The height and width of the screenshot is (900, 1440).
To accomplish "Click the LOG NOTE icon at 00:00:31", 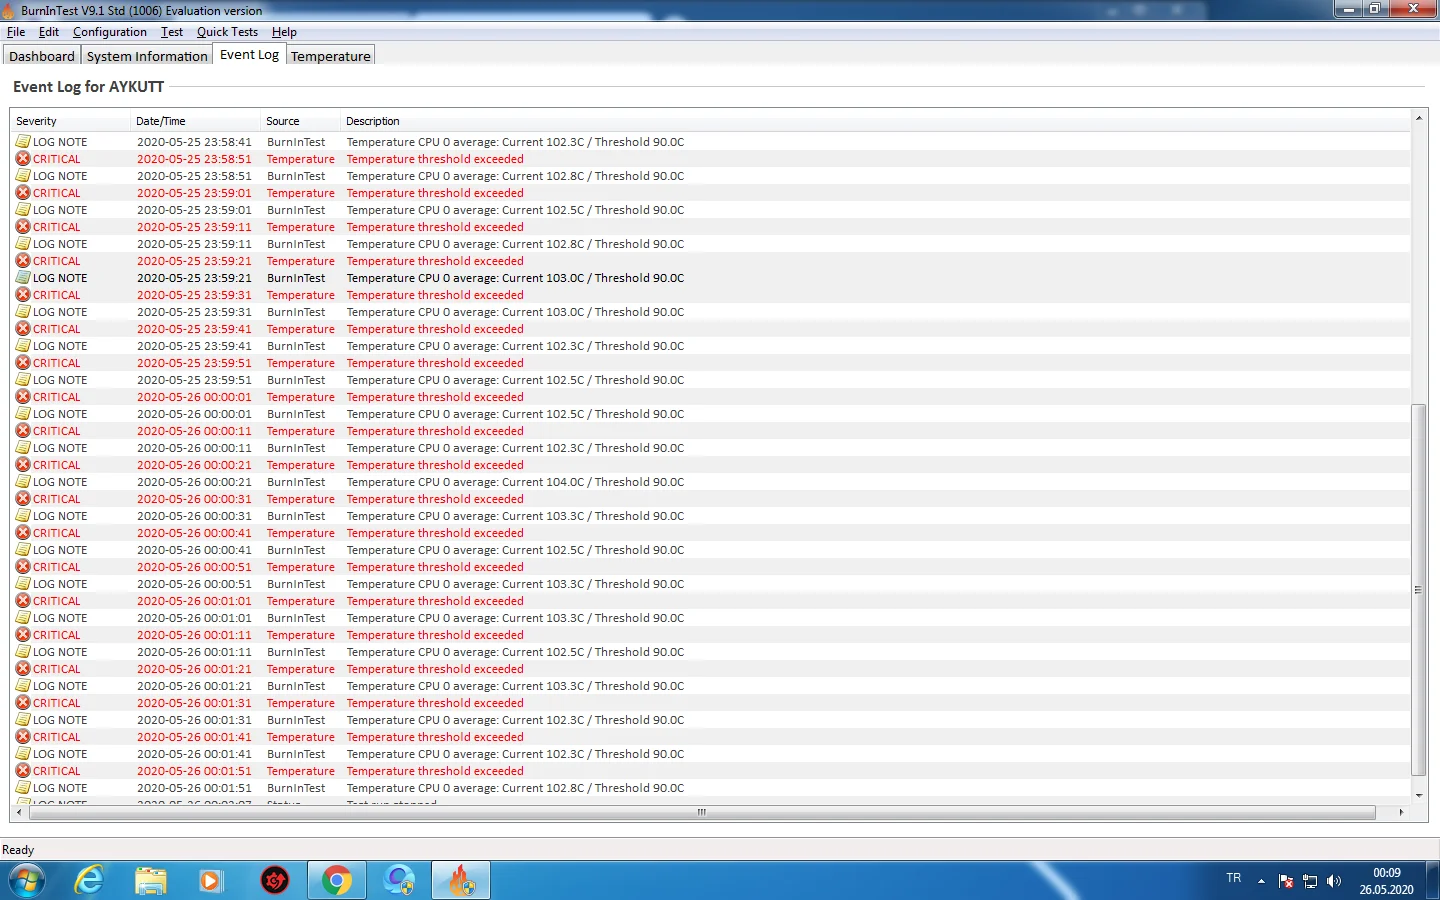I will click(x=23, y=515).
